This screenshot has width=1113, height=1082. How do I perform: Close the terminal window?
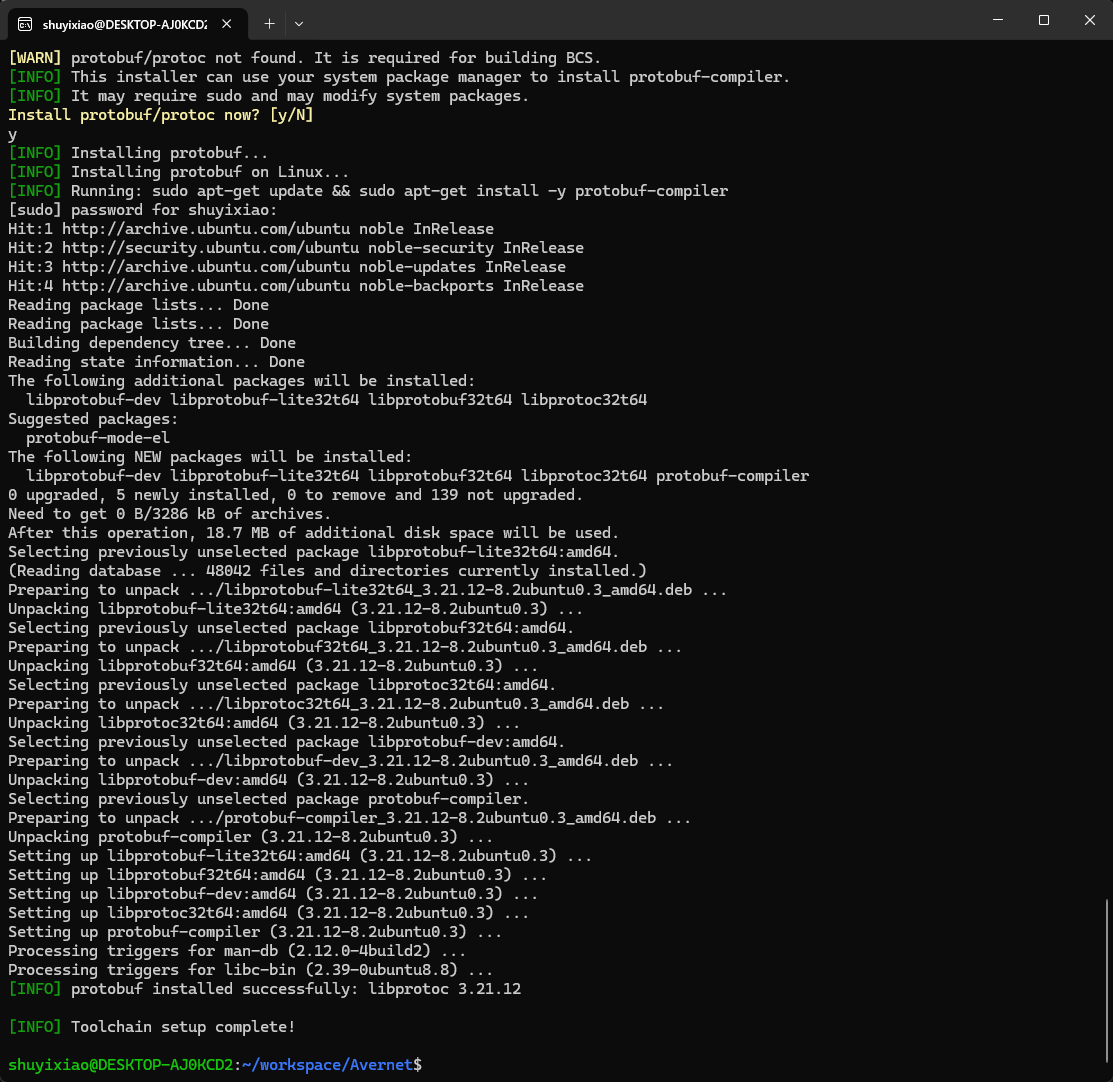1090,20
